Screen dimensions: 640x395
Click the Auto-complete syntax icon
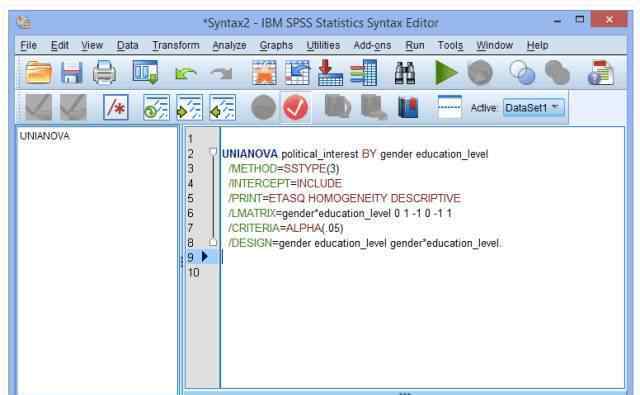tap(449, 108)
